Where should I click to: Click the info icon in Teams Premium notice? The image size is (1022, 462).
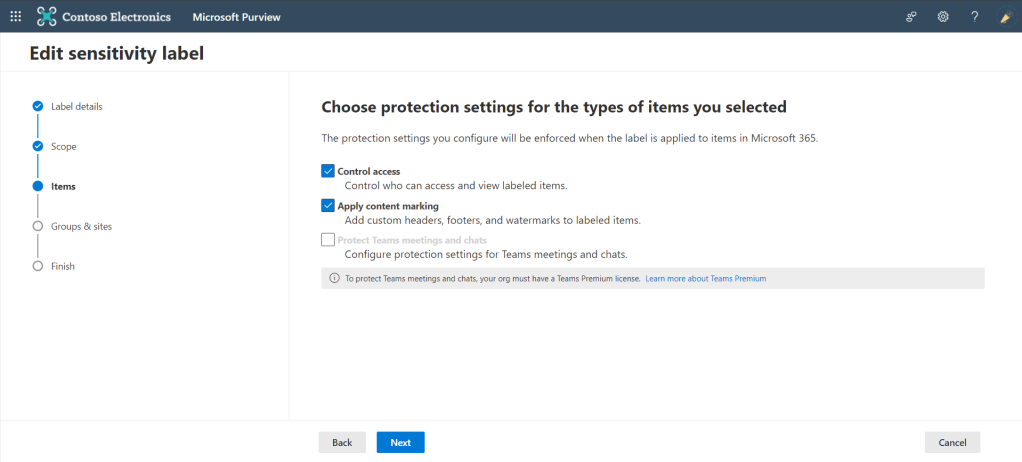click(x=334, y=278)
